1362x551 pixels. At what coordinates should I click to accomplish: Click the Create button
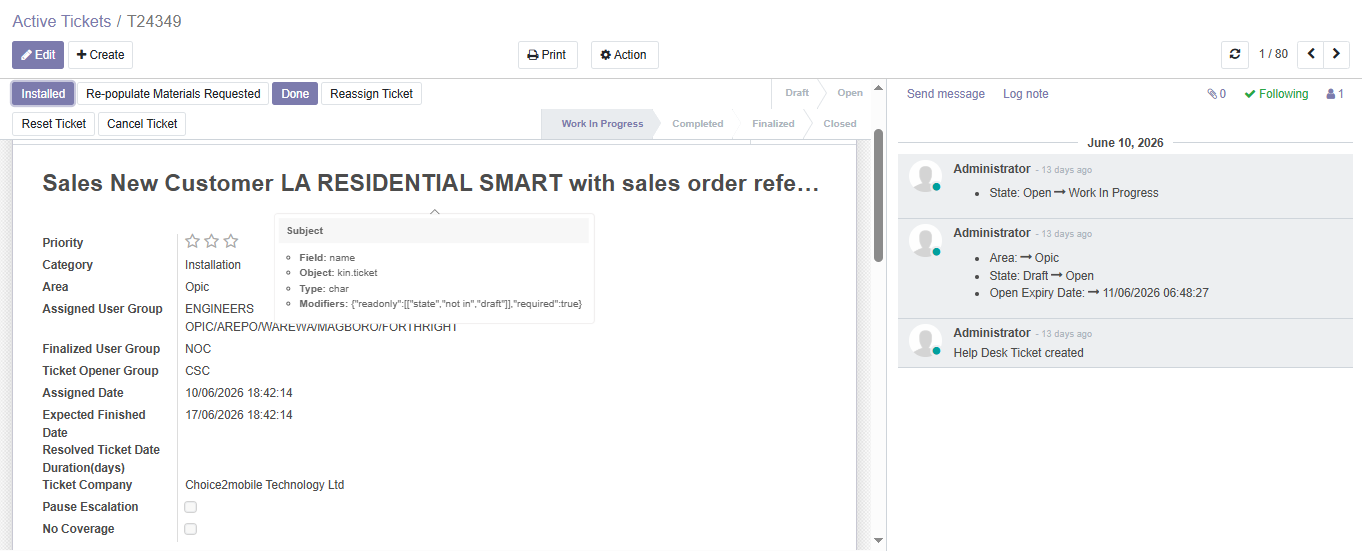[100, 55]
